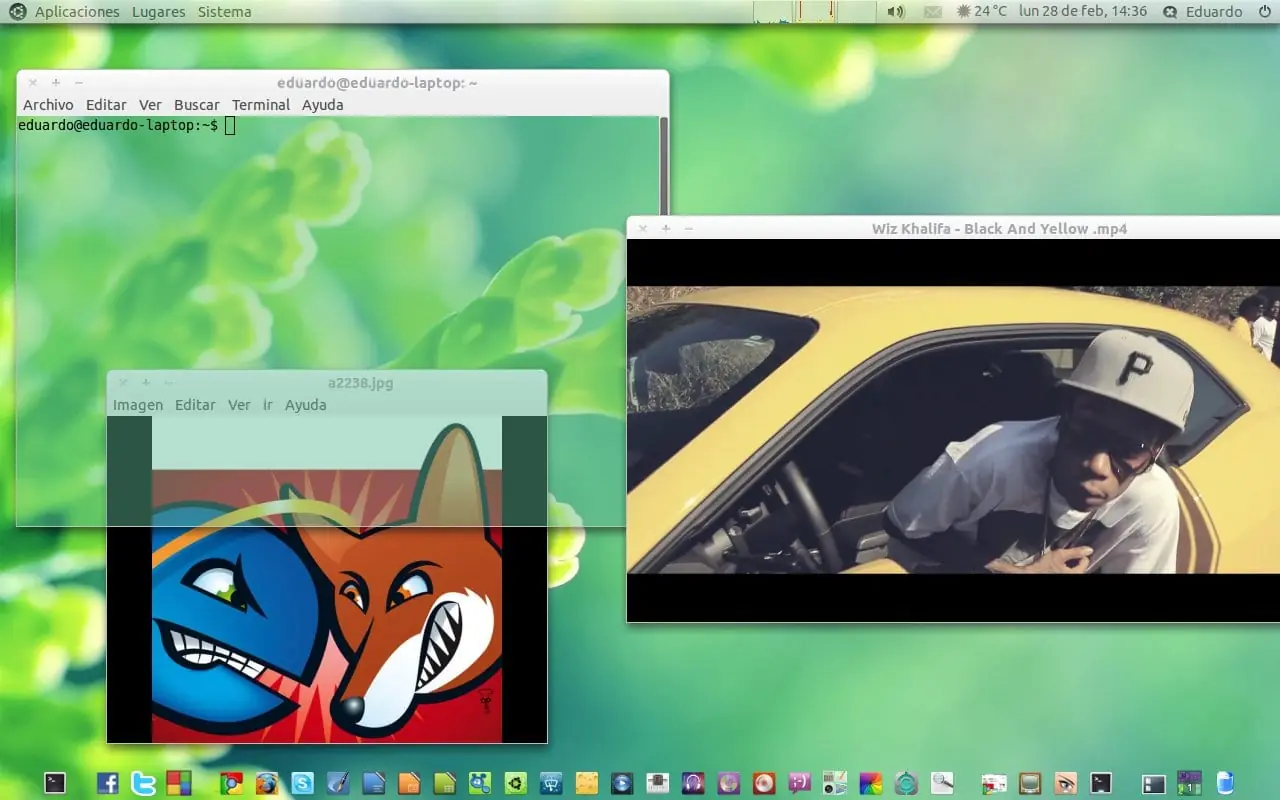Click the Wiz Khalifa video frame
This screenshot has width=1280, height=800.
[953, 430]
